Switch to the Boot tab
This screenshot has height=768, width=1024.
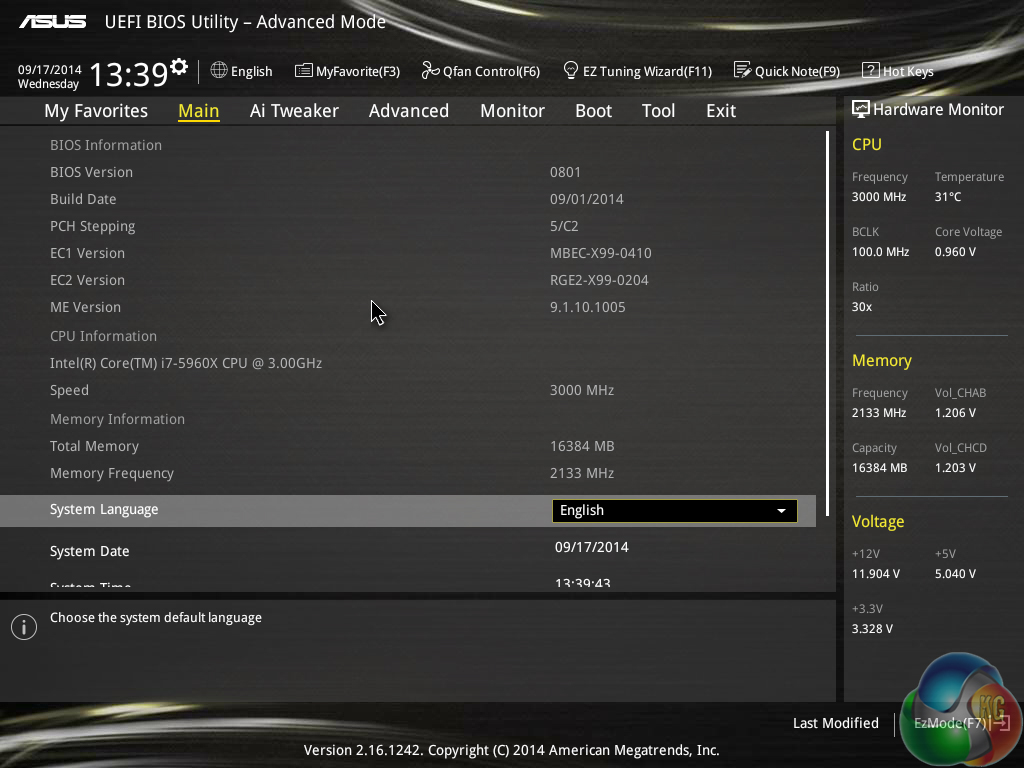click(x=594, y=110)
